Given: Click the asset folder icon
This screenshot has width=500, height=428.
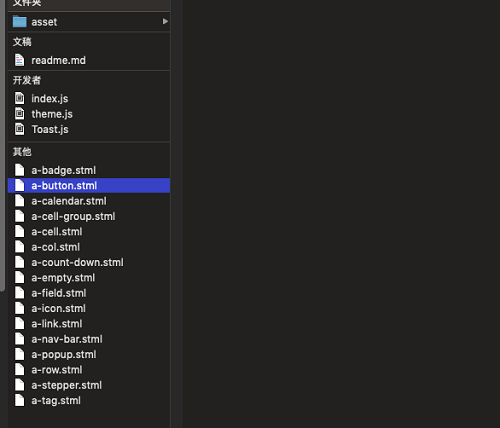Looking at the screenshot, I should tap(20, 22).
